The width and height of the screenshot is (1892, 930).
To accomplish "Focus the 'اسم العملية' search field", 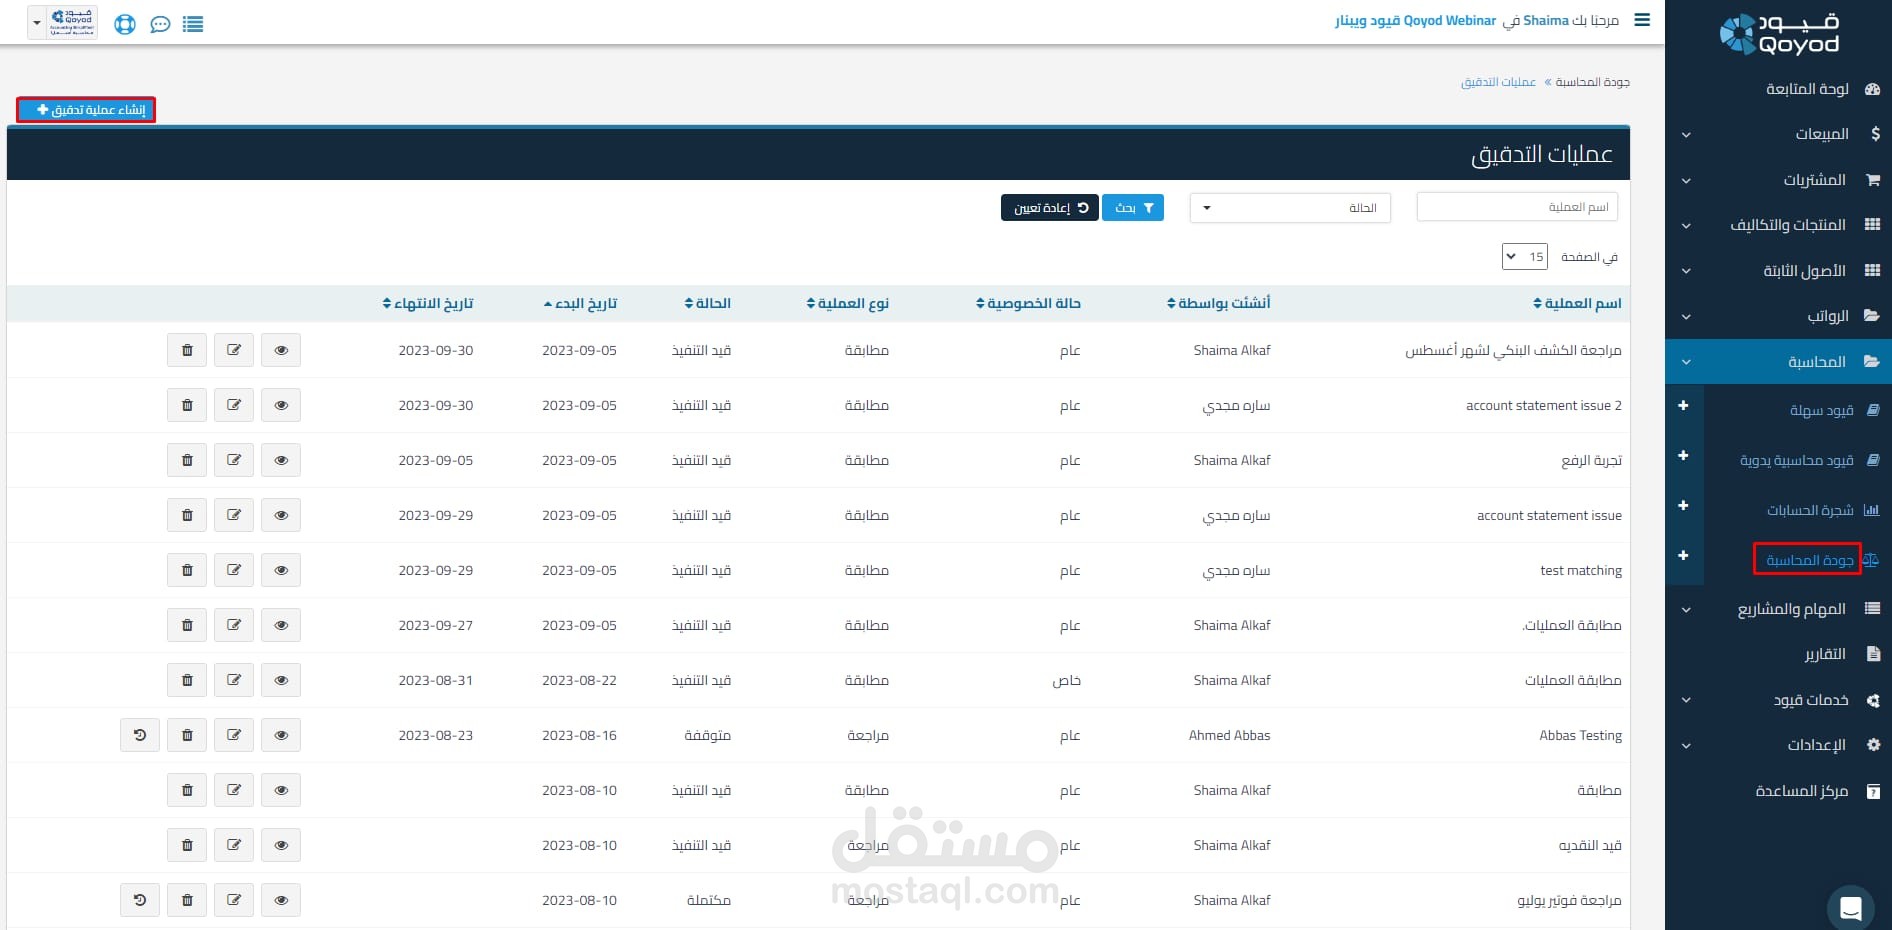I will (1517, 207).
